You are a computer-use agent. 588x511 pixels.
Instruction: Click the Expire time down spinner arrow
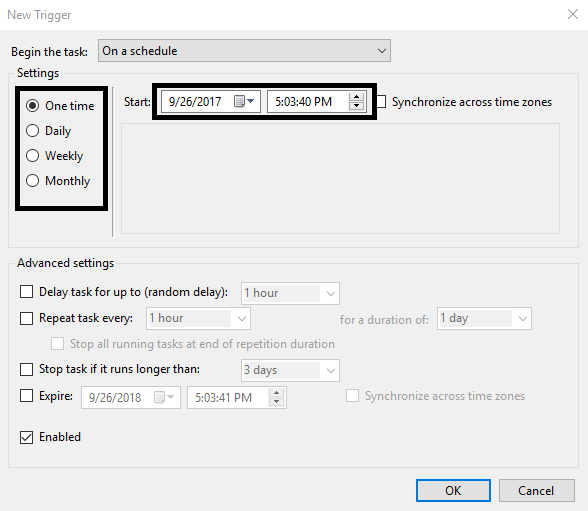coord(276,402)
